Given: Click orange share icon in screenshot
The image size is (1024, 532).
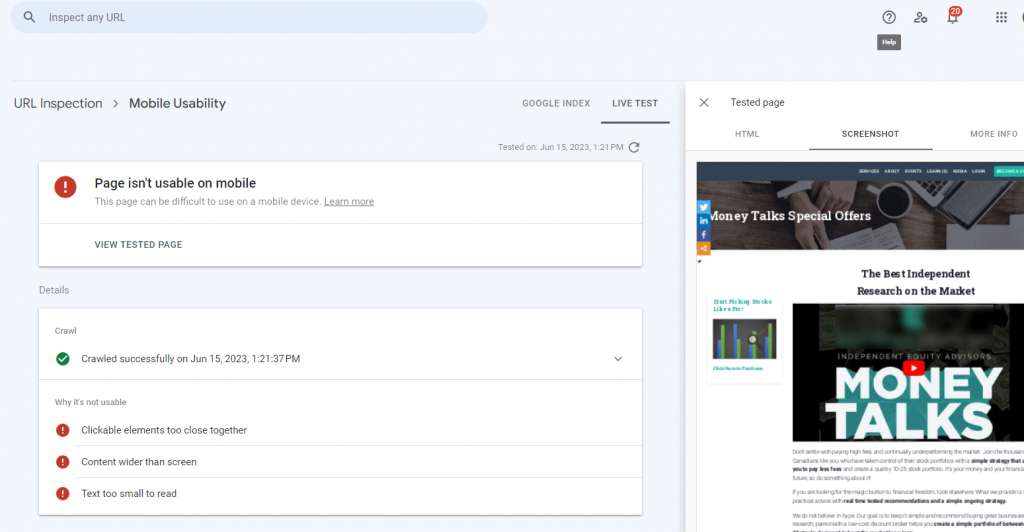Looking at the screenshot, I should coord(703,248).
